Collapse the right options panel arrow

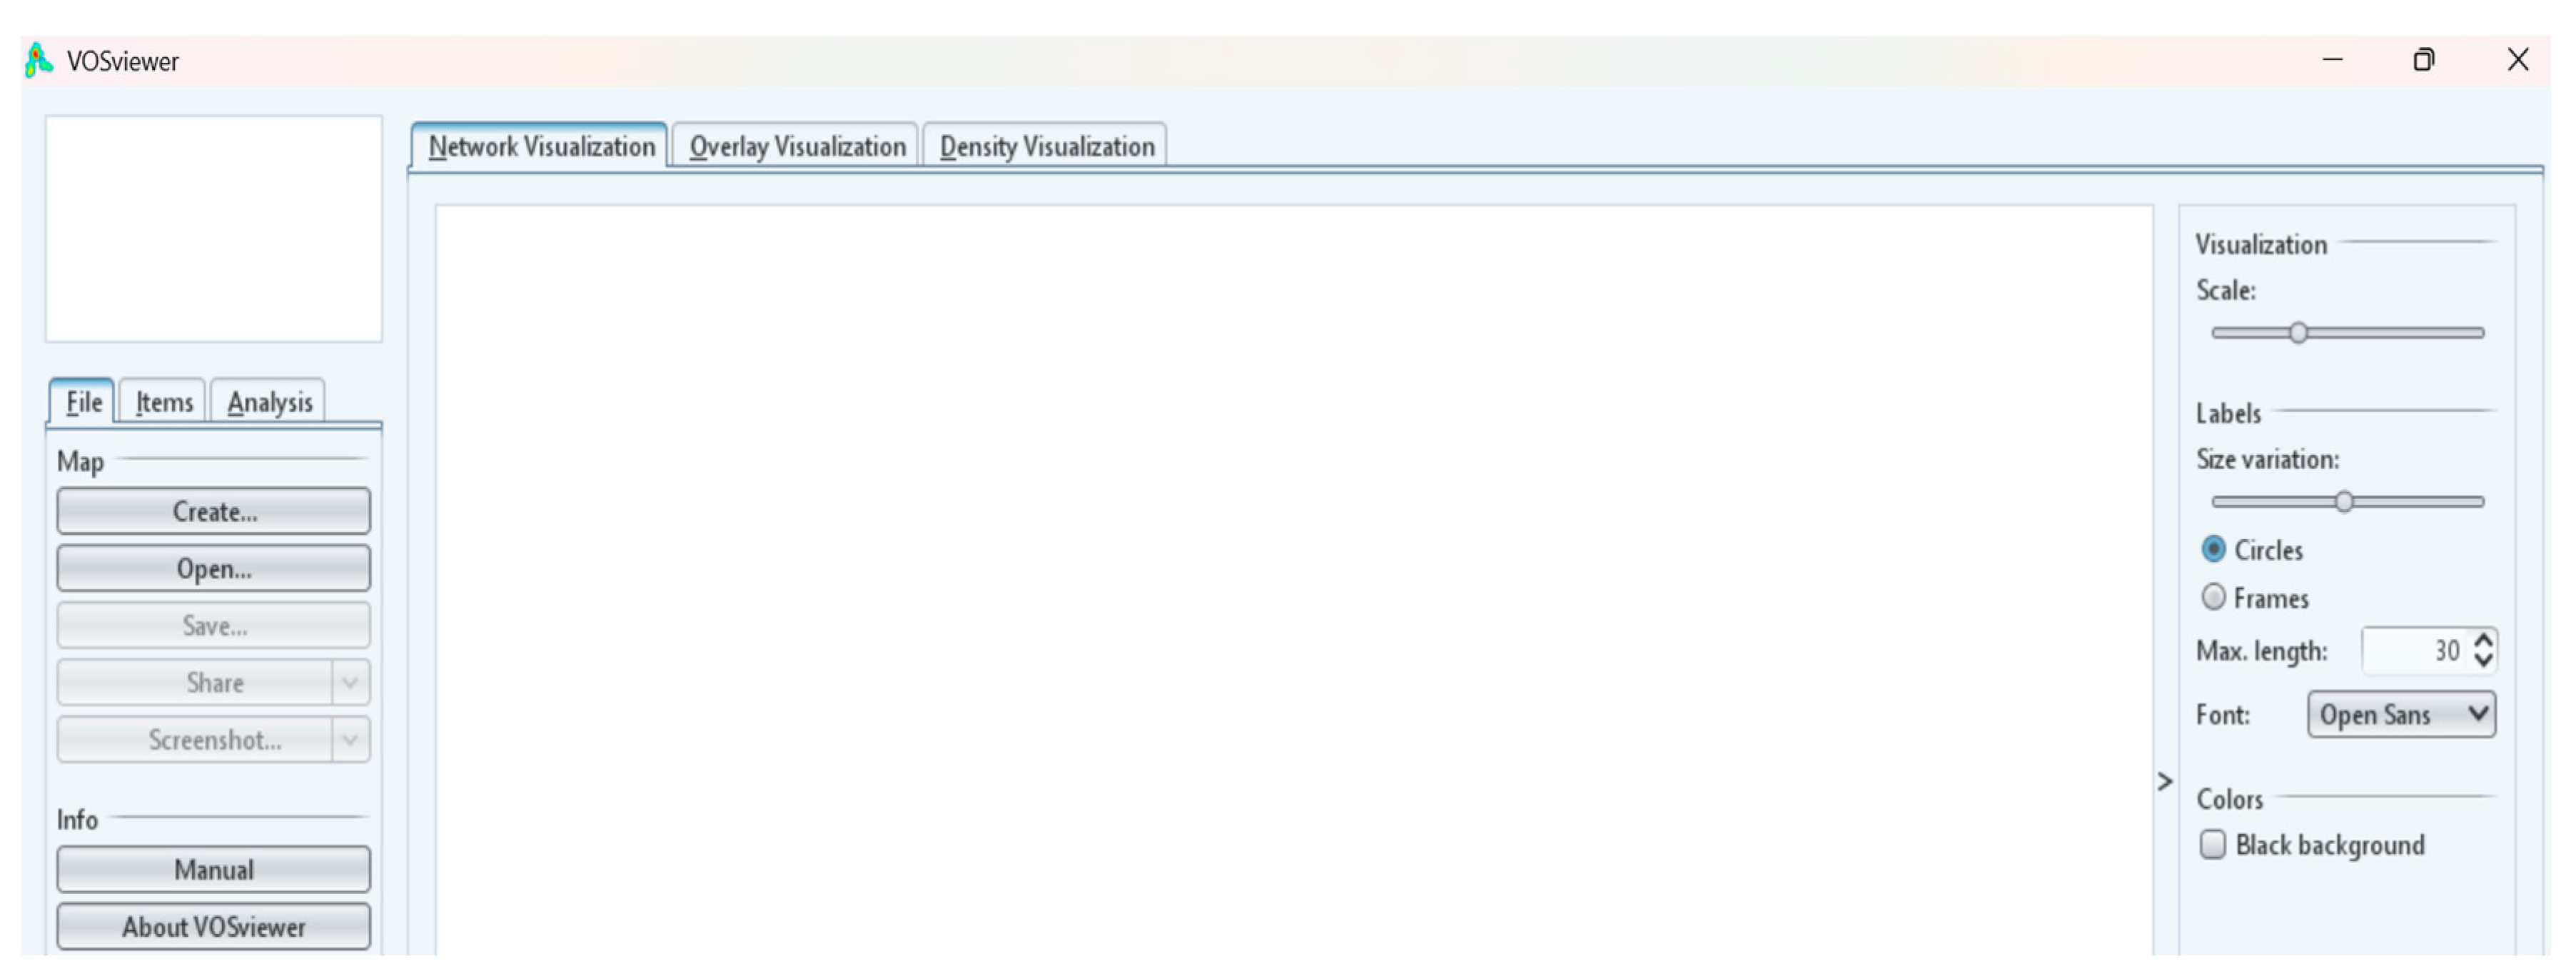coord(2165,782)
